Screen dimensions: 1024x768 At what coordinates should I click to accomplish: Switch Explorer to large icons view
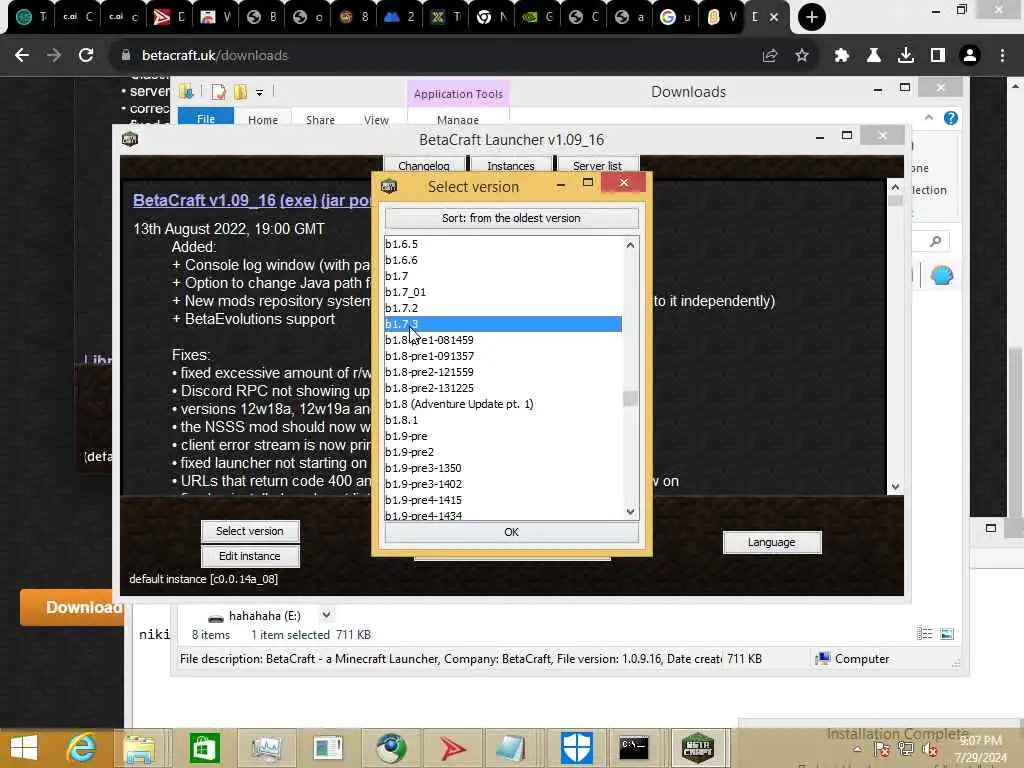tap(947, 633)
